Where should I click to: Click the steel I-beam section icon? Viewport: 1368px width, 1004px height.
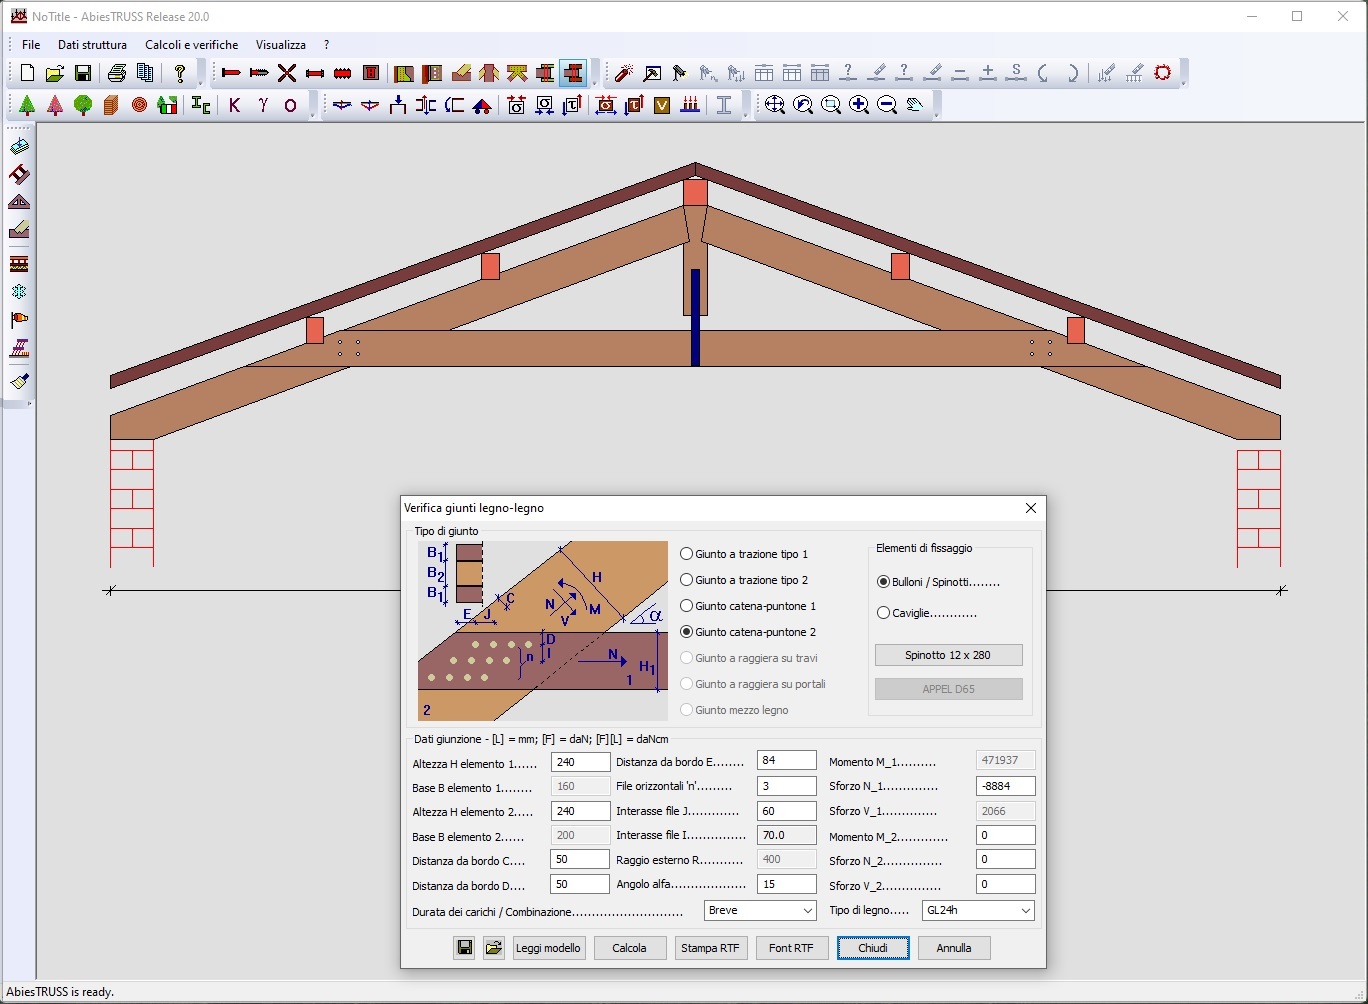point(724,105)
